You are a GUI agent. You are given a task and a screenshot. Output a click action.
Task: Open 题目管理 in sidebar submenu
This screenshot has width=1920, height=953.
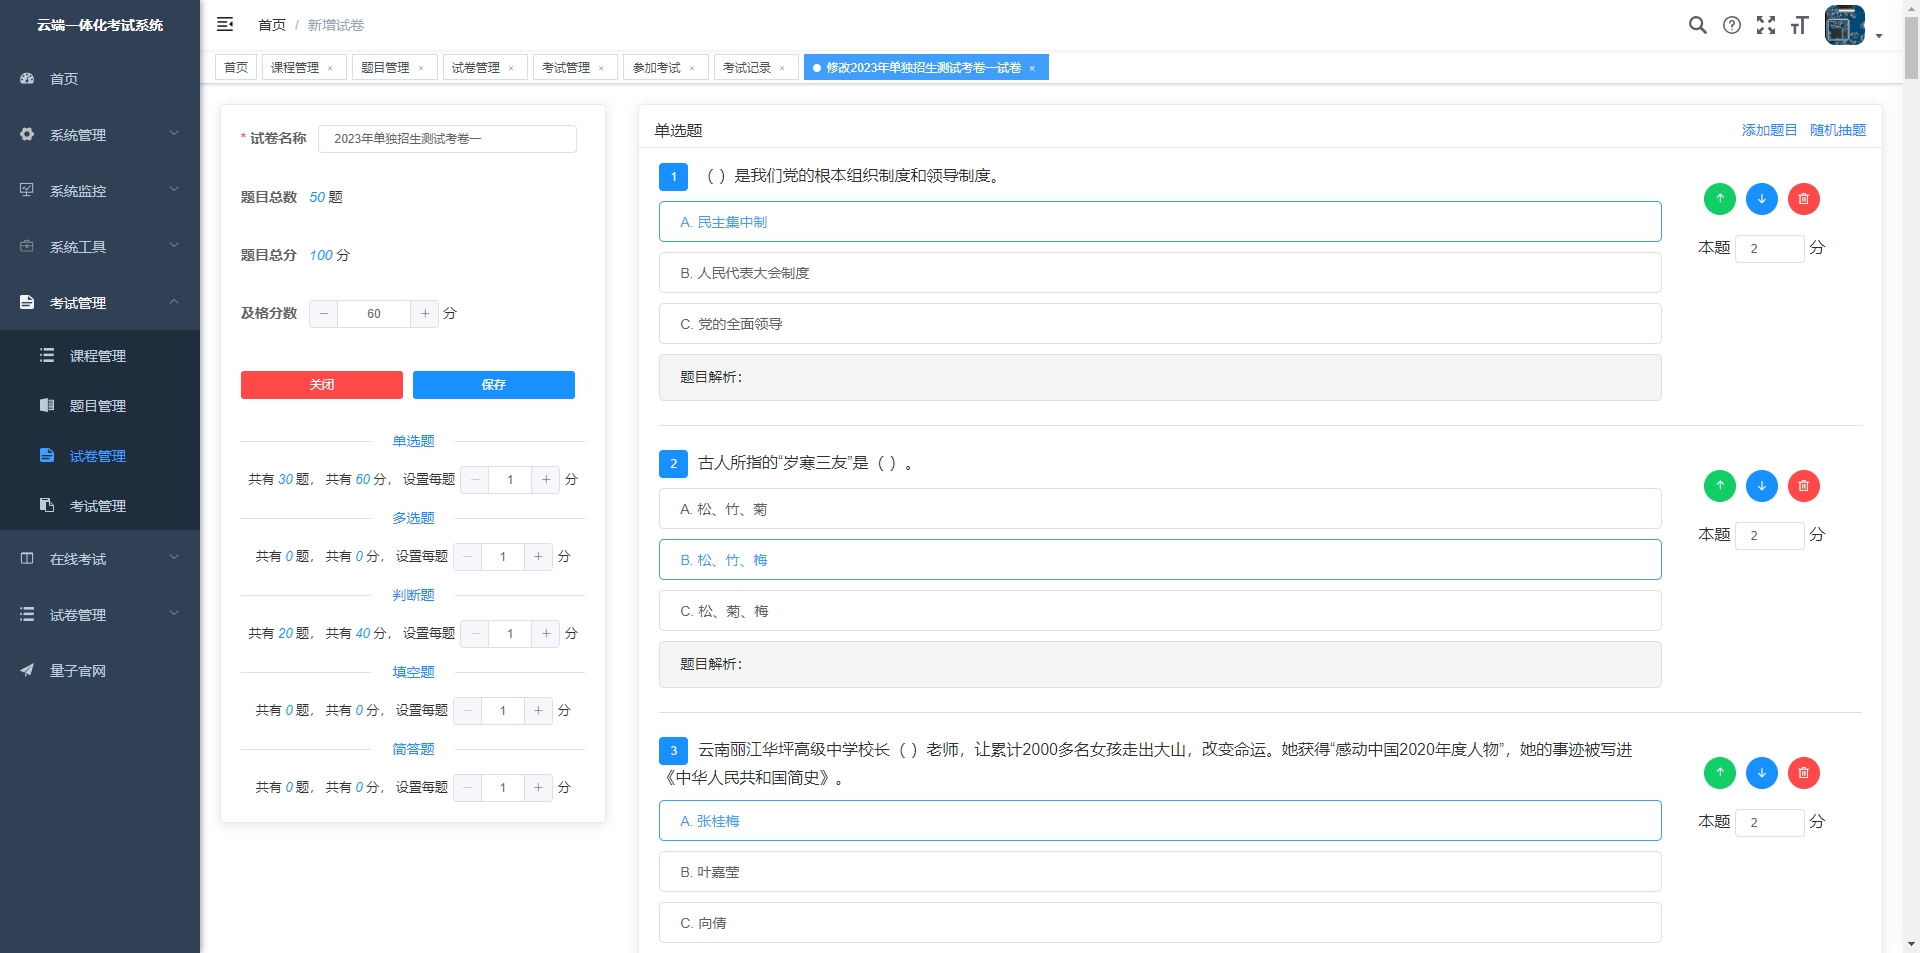tap(100, 406)
